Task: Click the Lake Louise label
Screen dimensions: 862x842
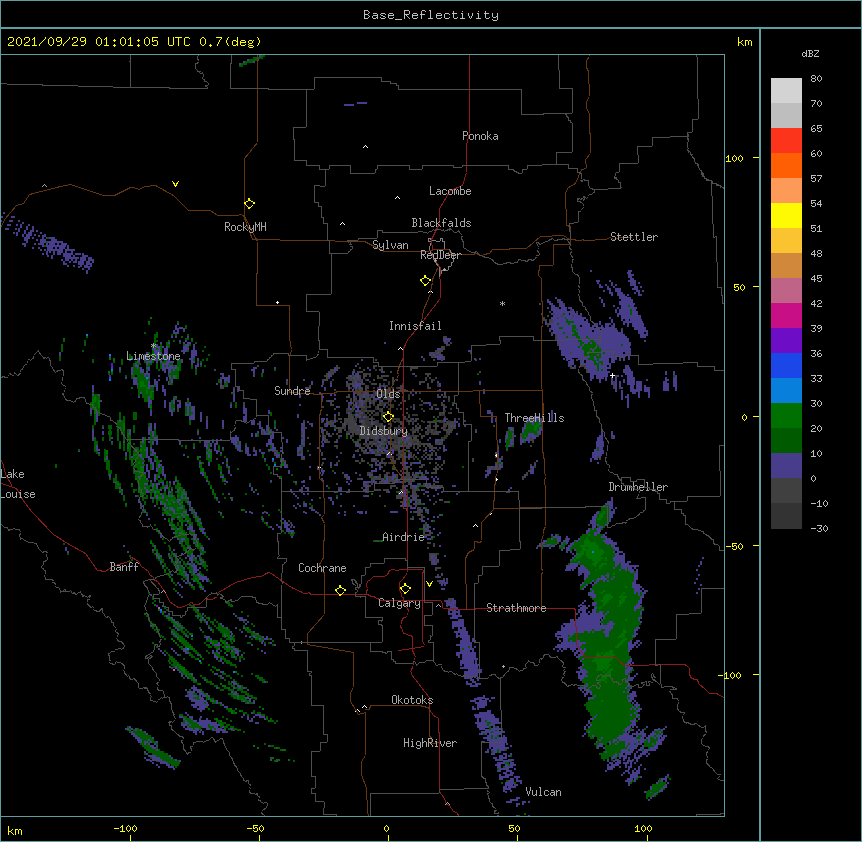Action: coord(18,484)
